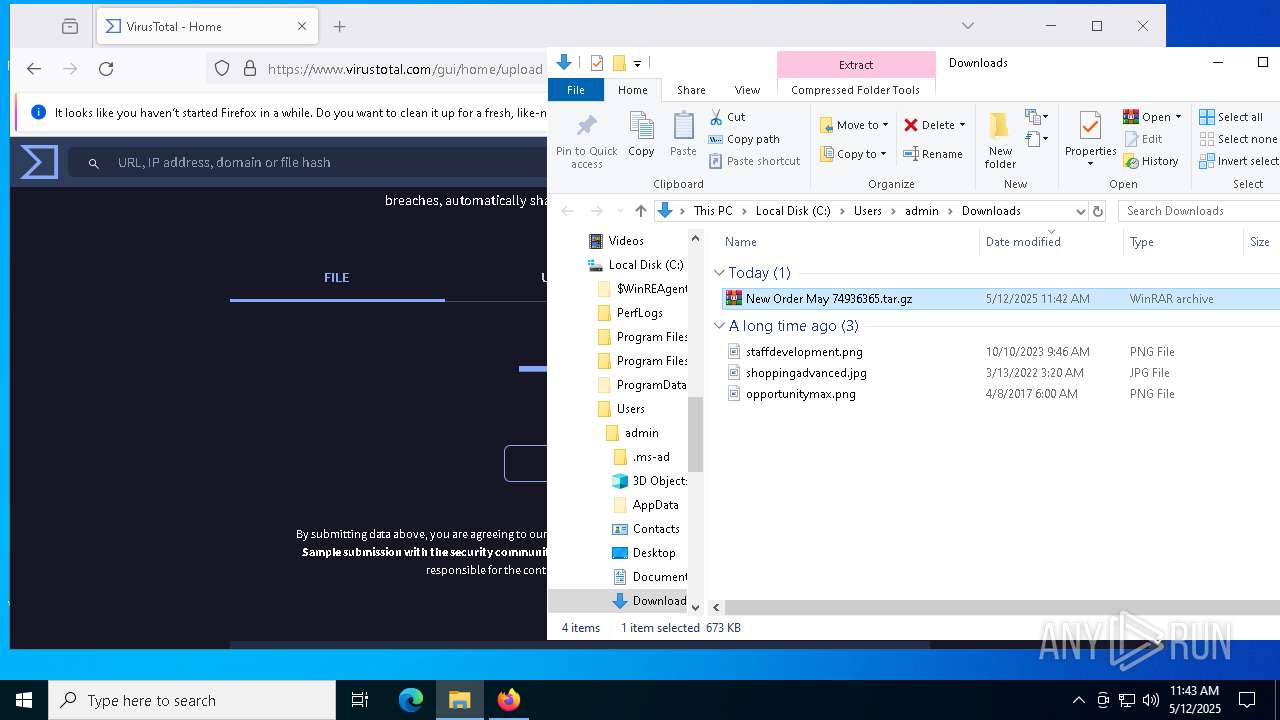Collapse the Today (1) group
This screenshot has width=1280, height=720.
tap(719, 273)
